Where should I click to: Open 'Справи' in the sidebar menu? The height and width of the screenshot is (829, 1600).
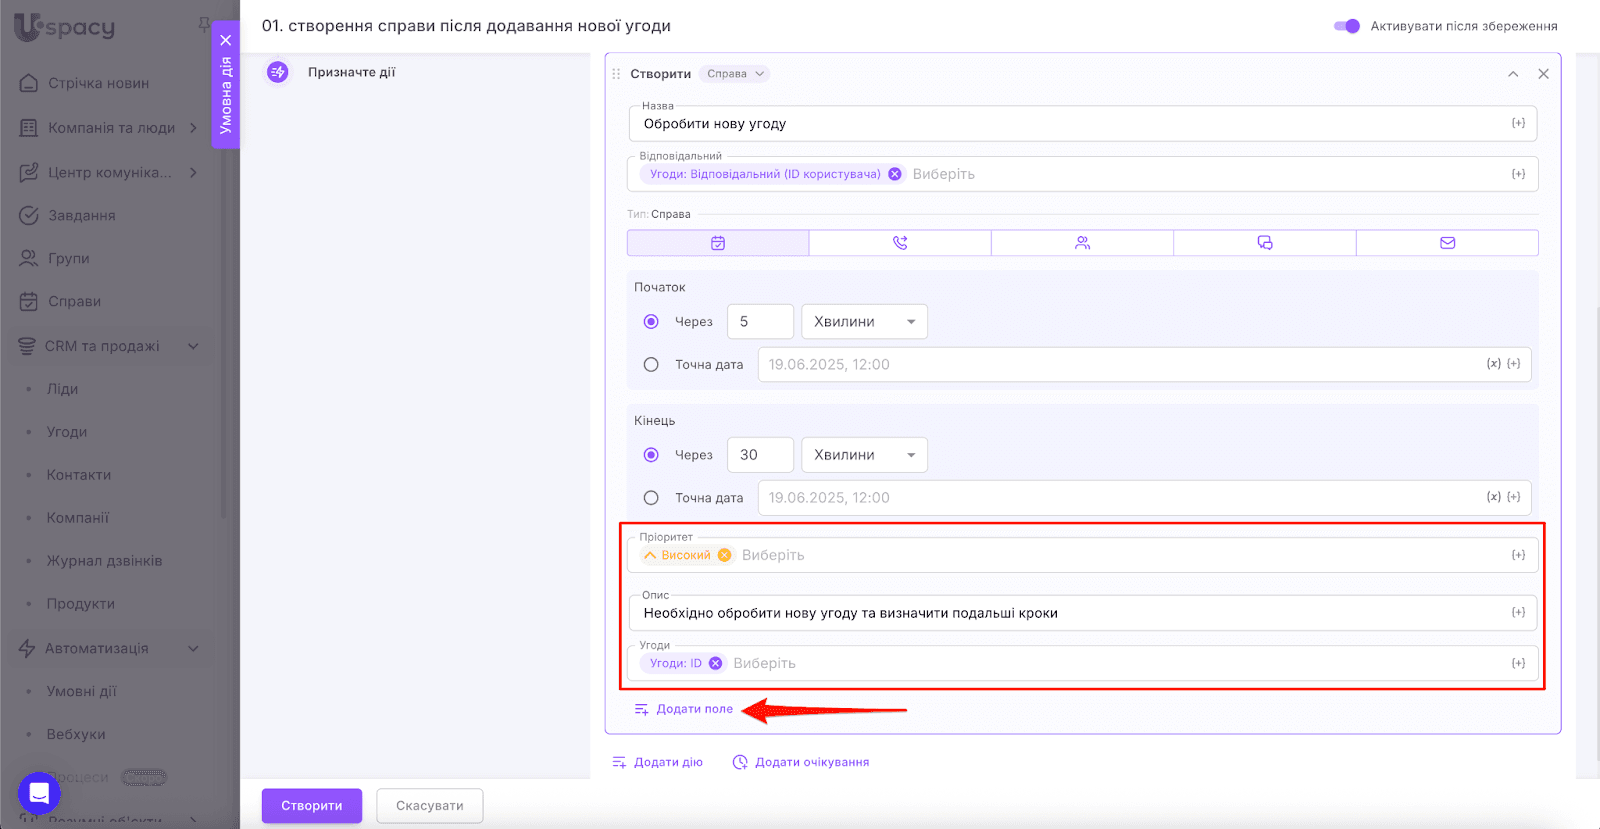point(74,301)
